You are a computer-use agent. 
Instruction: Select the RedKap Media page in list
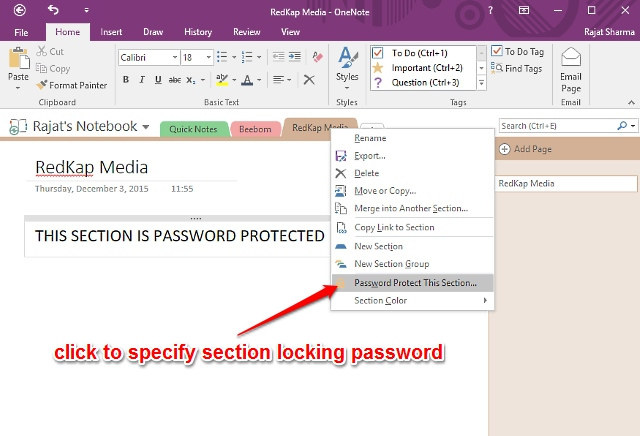[x=566, y=184]
